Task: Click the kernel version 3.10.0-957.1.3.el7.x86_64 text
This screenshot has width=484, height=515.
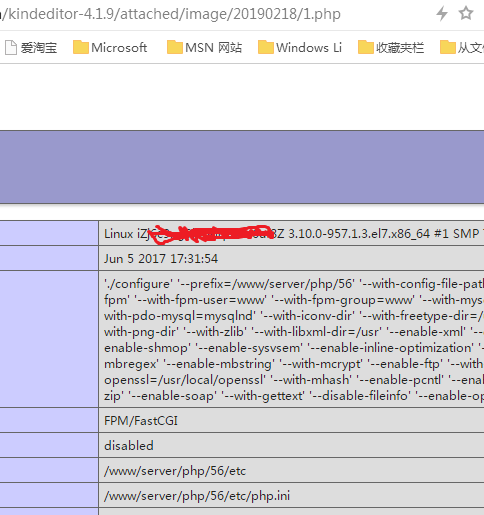Action: [x=359, y=234]
